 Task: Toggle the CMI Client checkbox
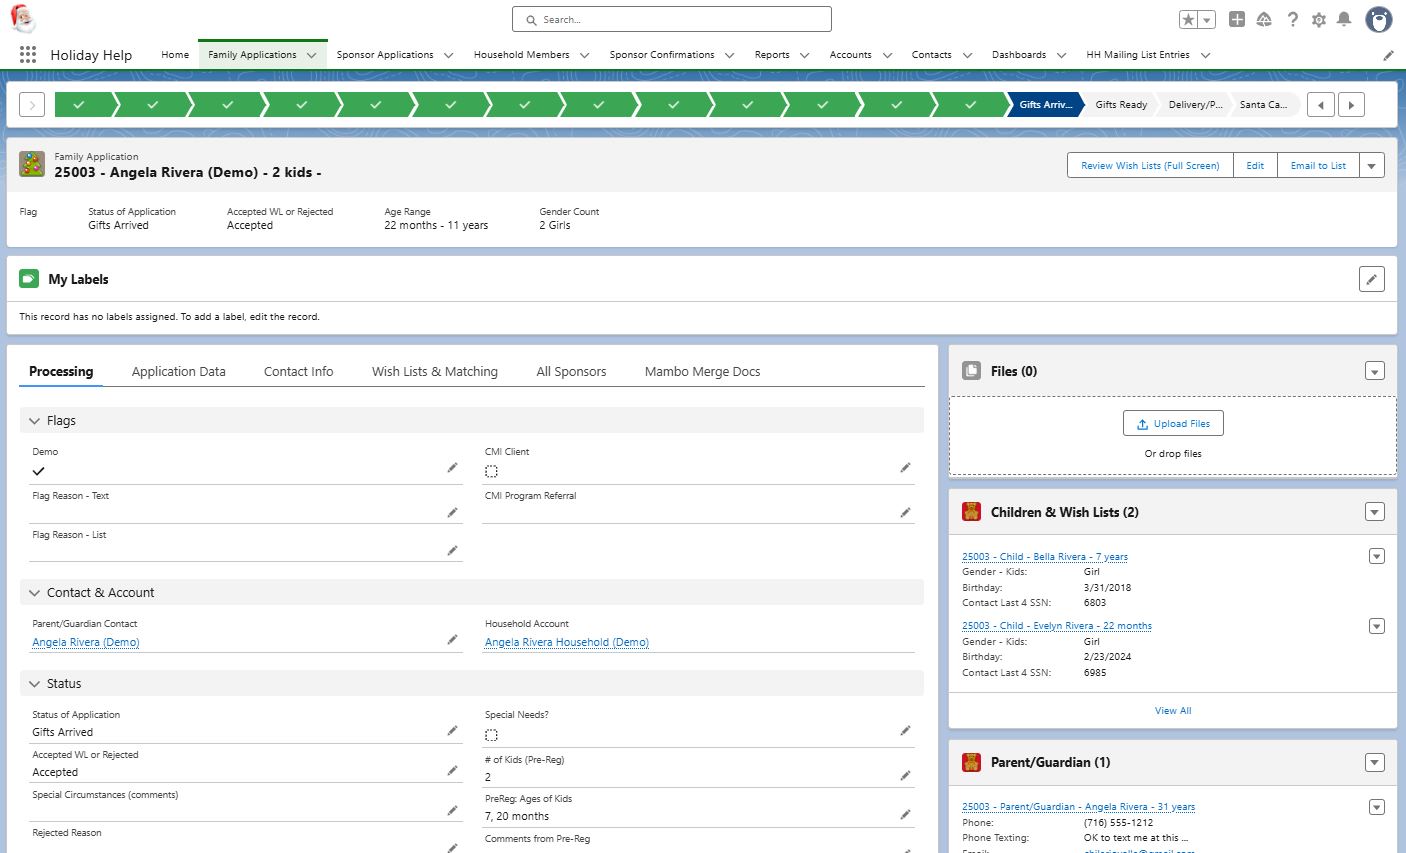491,471
